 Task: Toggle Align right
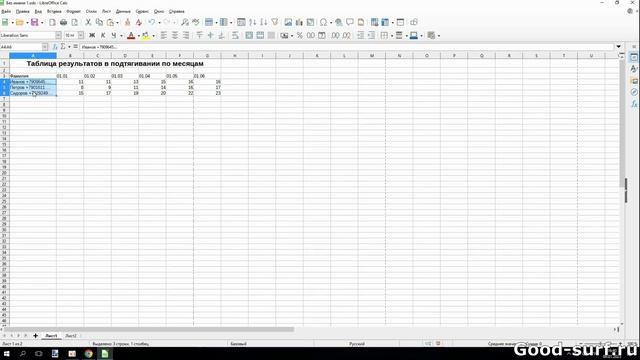186,36
